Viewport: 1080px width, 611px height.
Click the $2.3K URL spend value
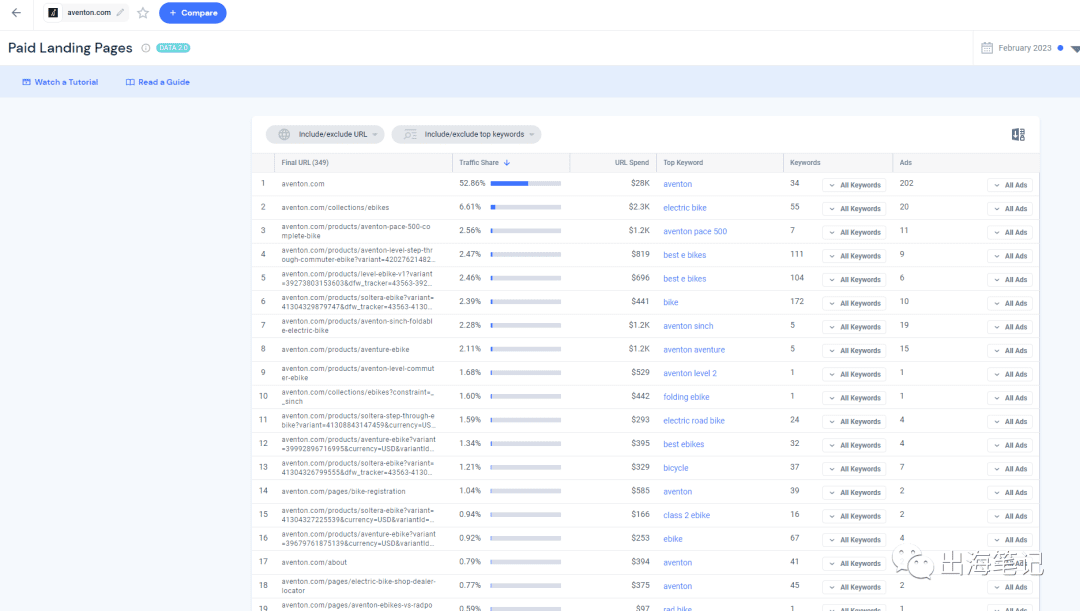[x=638, y=207]
